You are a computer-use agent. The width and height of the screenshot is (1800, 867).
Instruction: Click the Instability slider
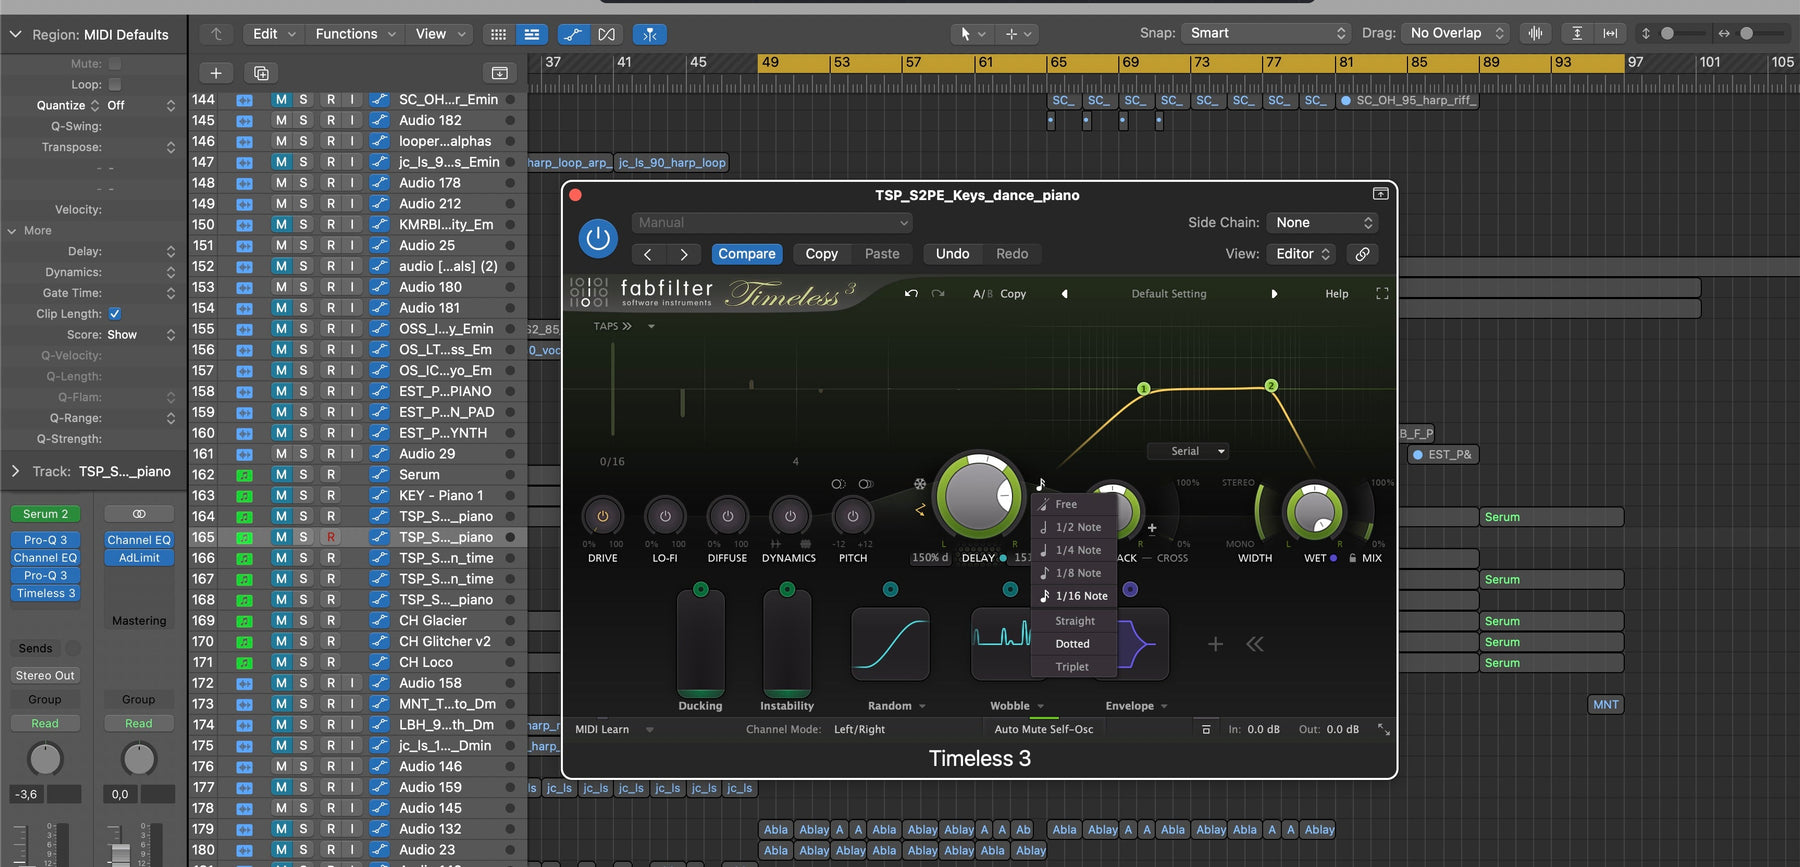pyautogui.click(x=787, y=643)
